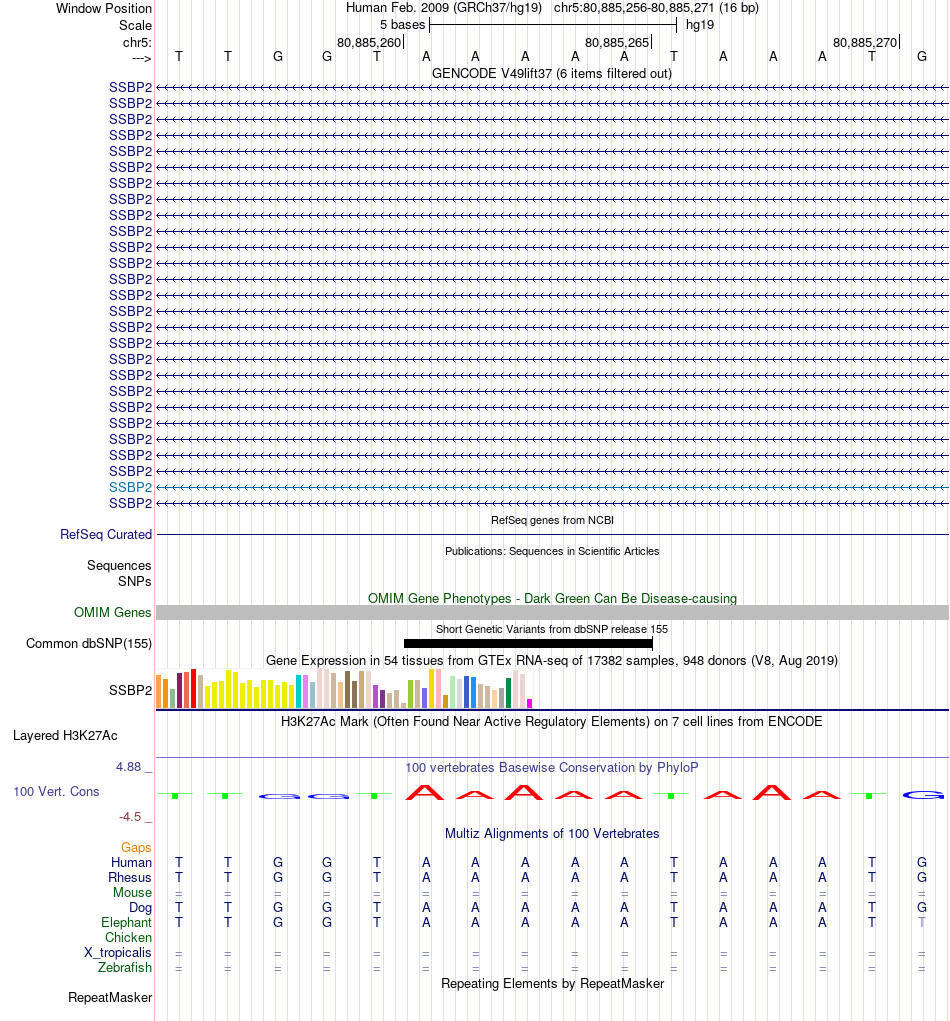Click the light-blue highlighted SSBP2 transcript label

(x=130, y=487)
